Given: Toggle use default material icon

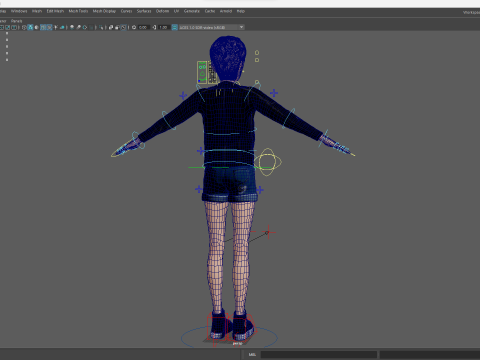Looking at the screenshot, I should [36, 27].
